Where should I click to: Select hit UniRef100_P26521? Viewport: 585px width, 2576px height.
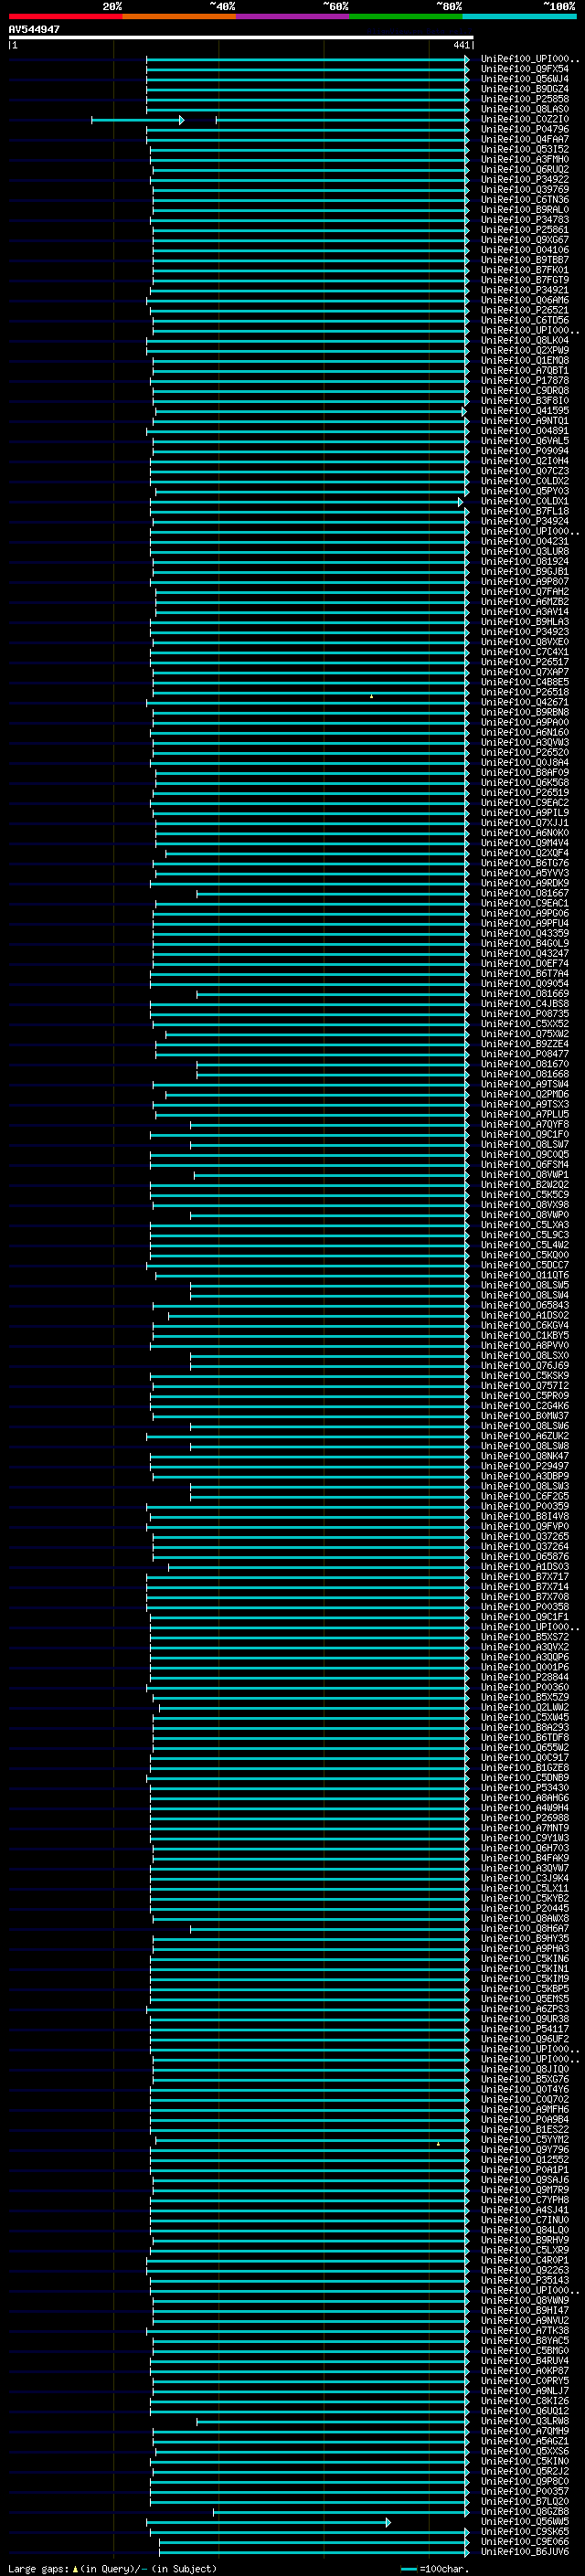(525, 310)
